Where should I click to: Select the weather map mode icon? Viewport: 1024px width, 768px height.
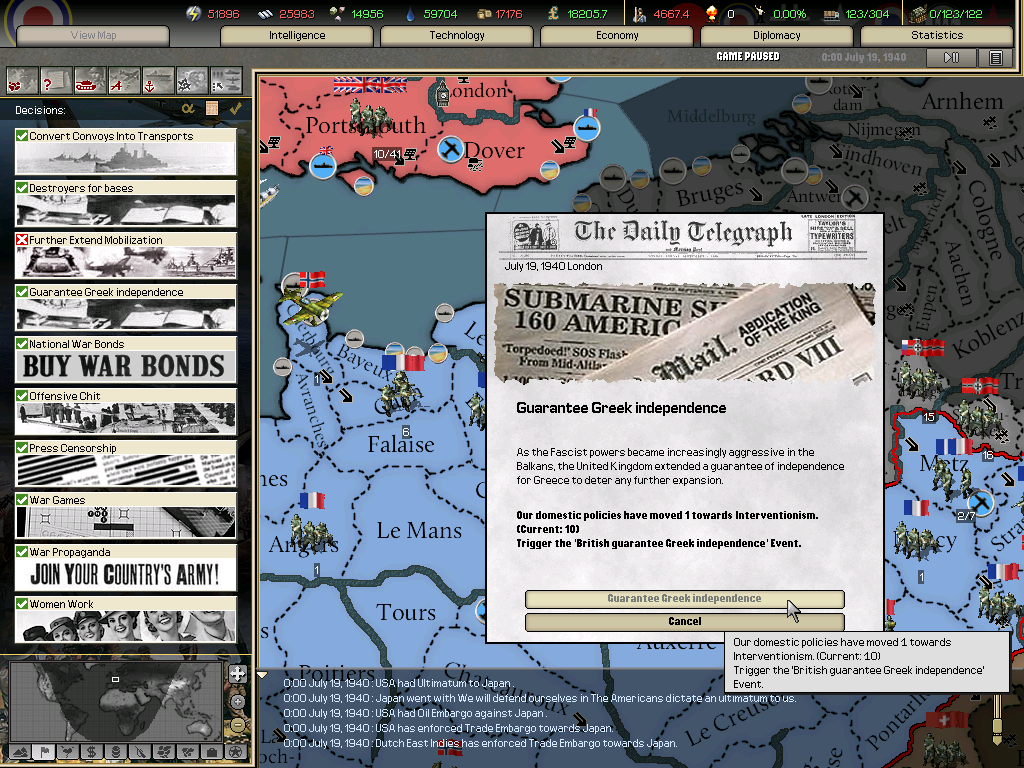pyautogui.click(x=68, y=752)
